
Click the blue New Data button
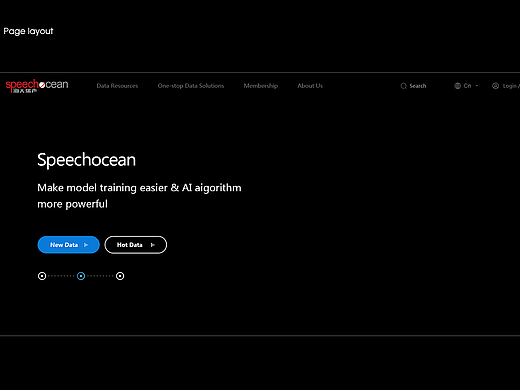click(69, 245)
